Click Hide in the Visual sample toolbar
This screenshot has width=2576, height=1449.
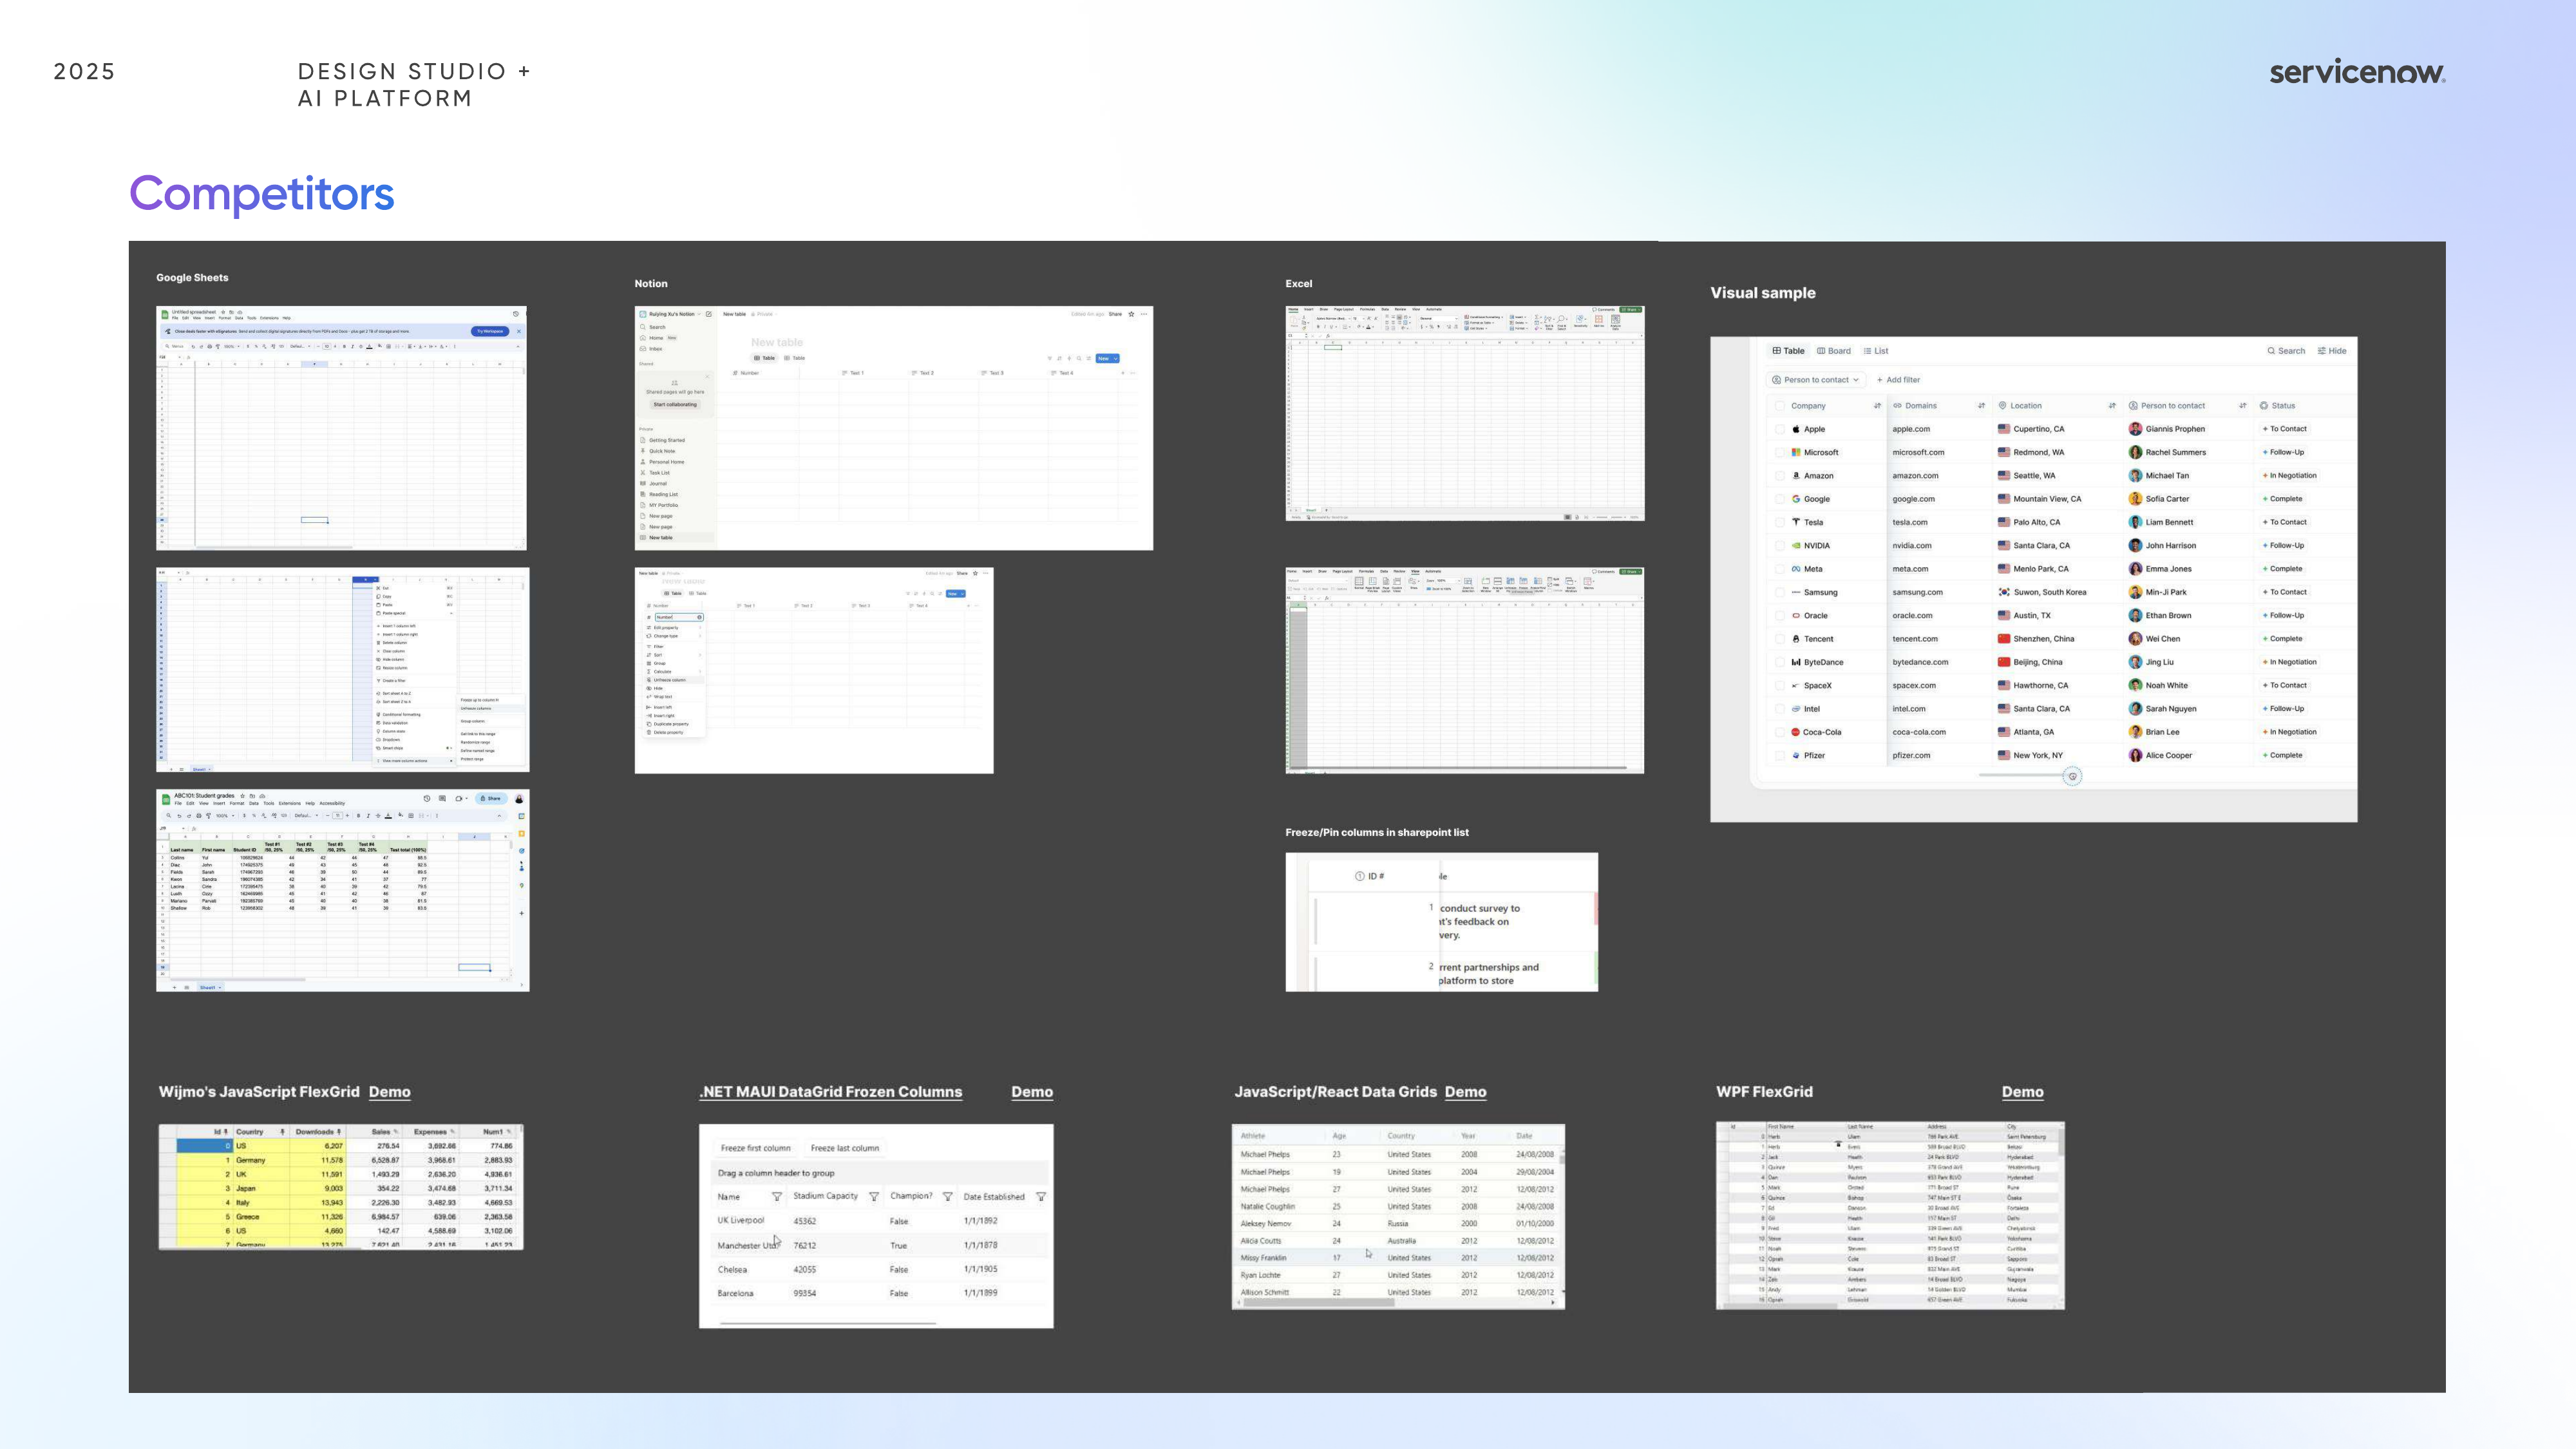[2332, 351]
